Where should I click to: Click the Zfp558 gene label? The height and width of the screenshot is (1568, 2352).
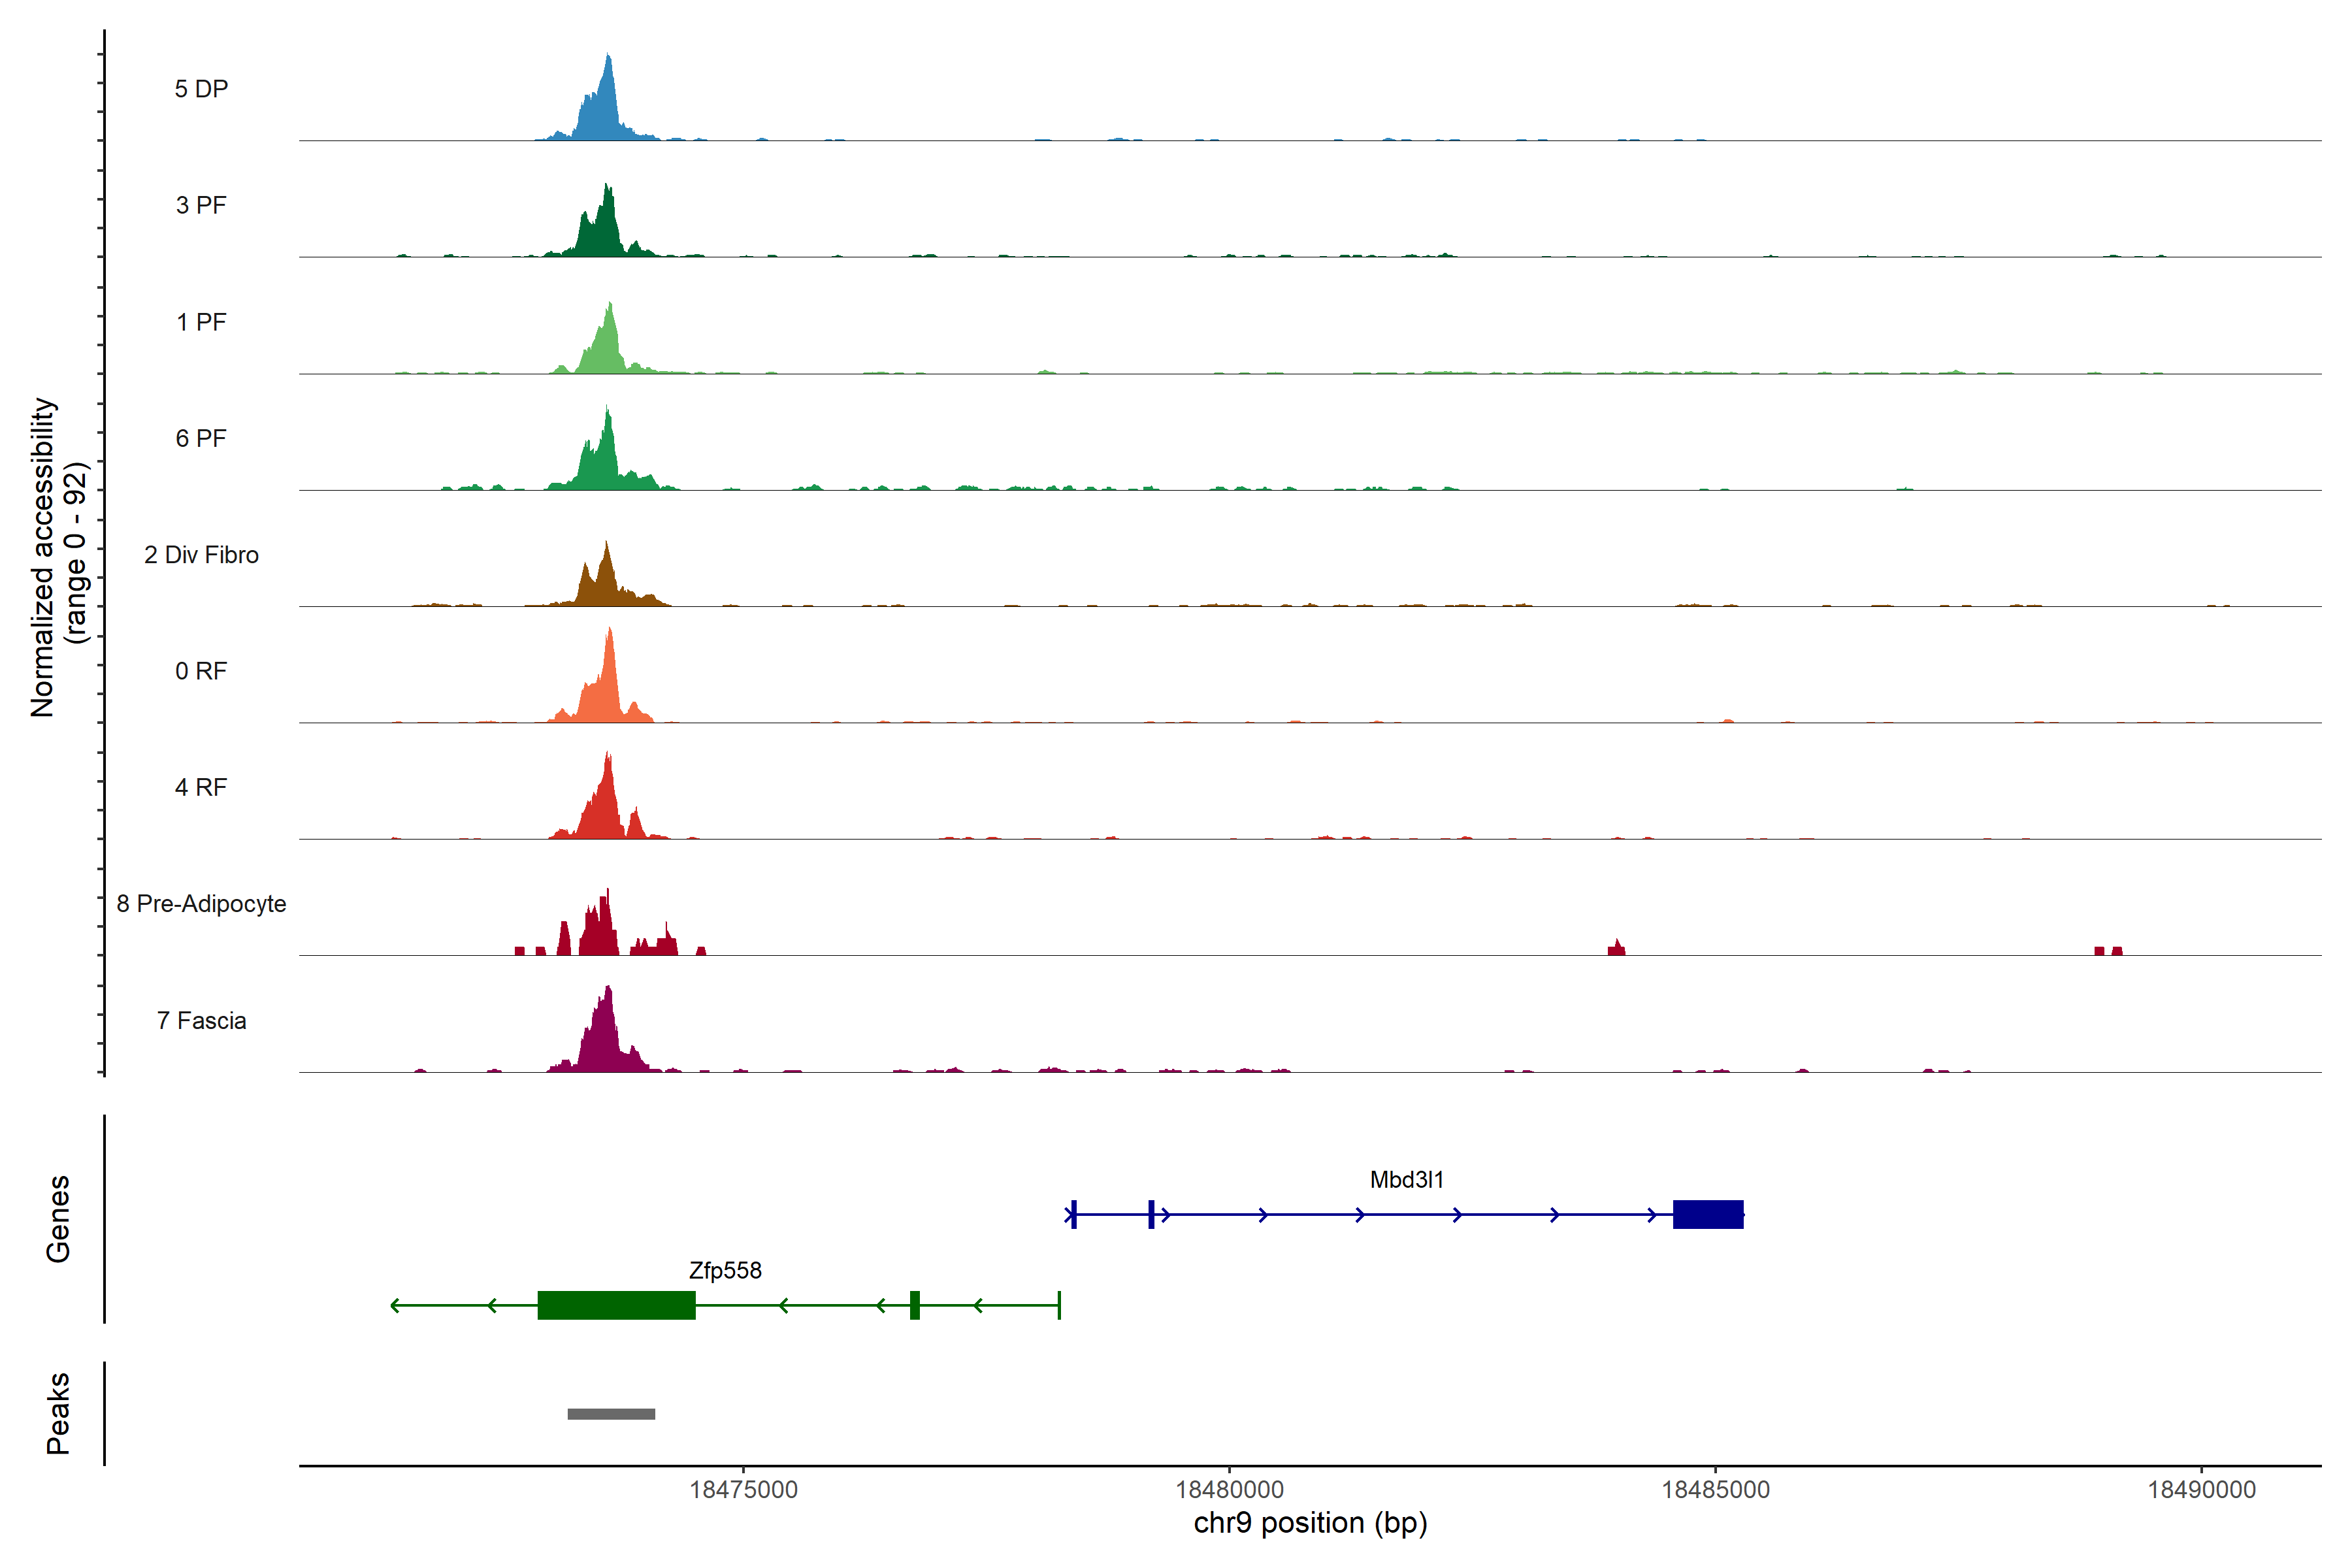tap(725, 1270)
